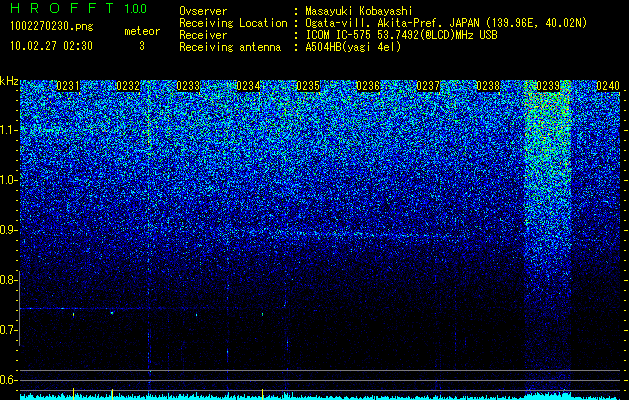This screenshot has width=629, height=400.
Task: Click the meteor count value 3
Action: pos(142,46)
